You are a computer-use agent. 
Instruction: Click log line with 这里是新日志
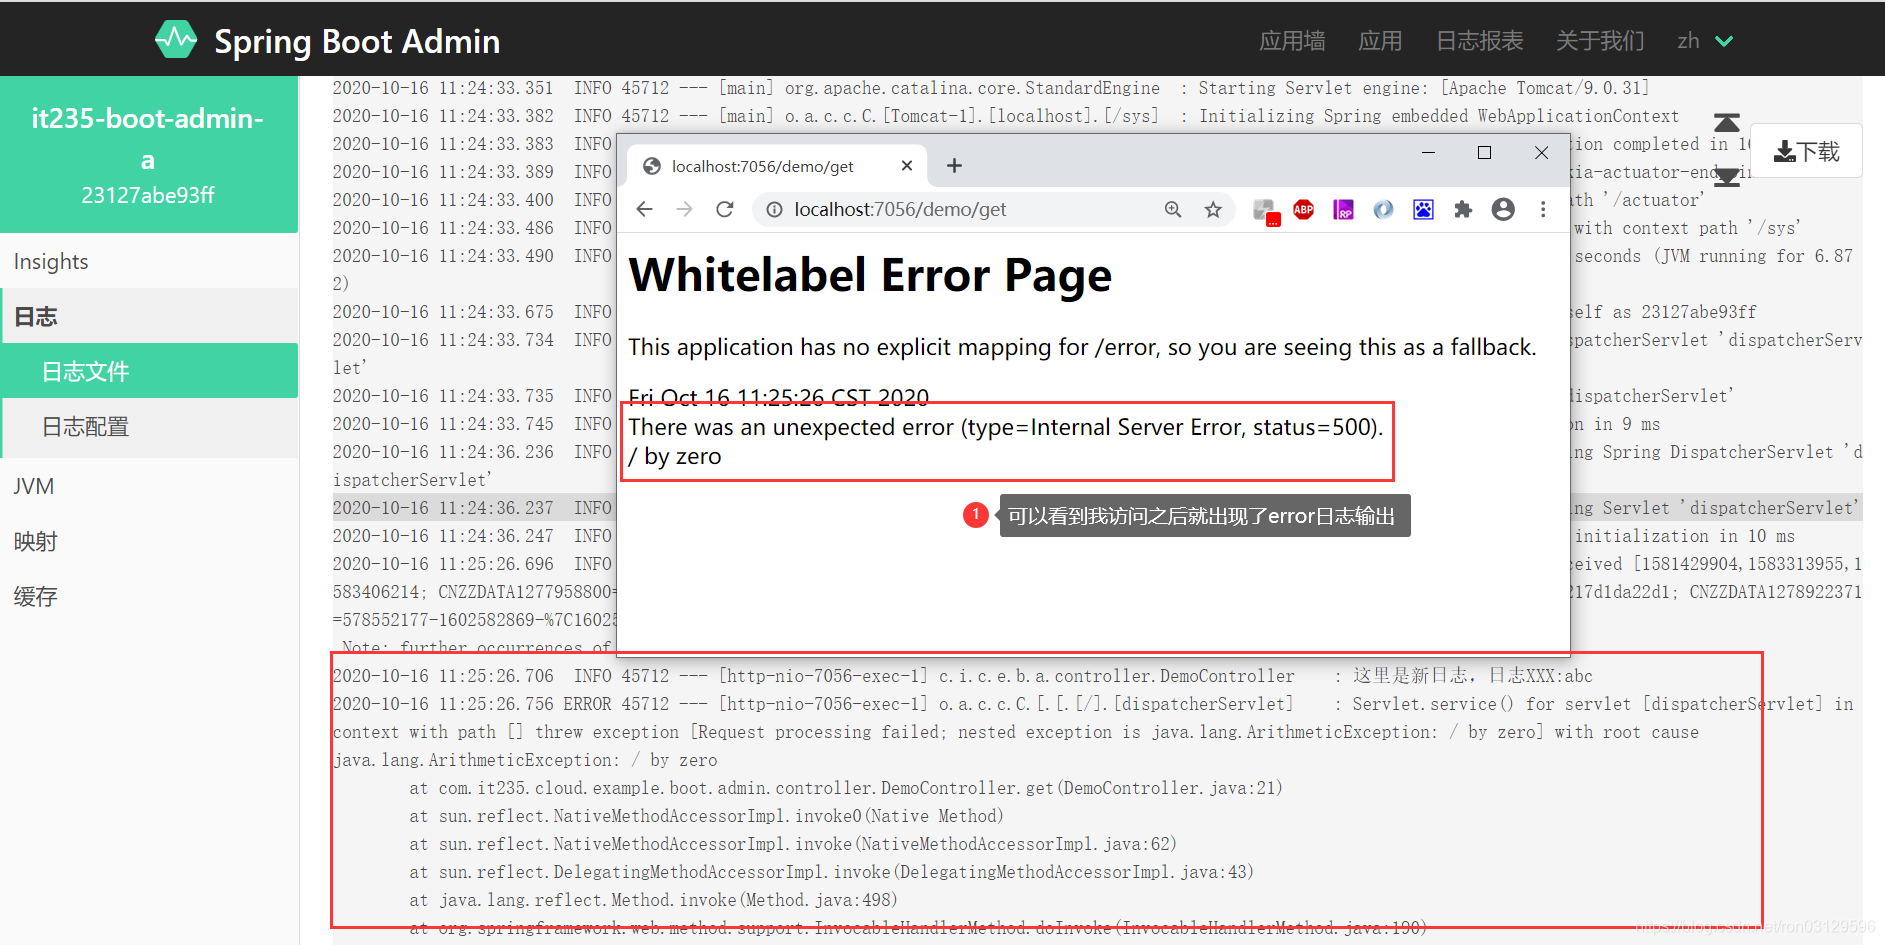[x=963, y=676]
